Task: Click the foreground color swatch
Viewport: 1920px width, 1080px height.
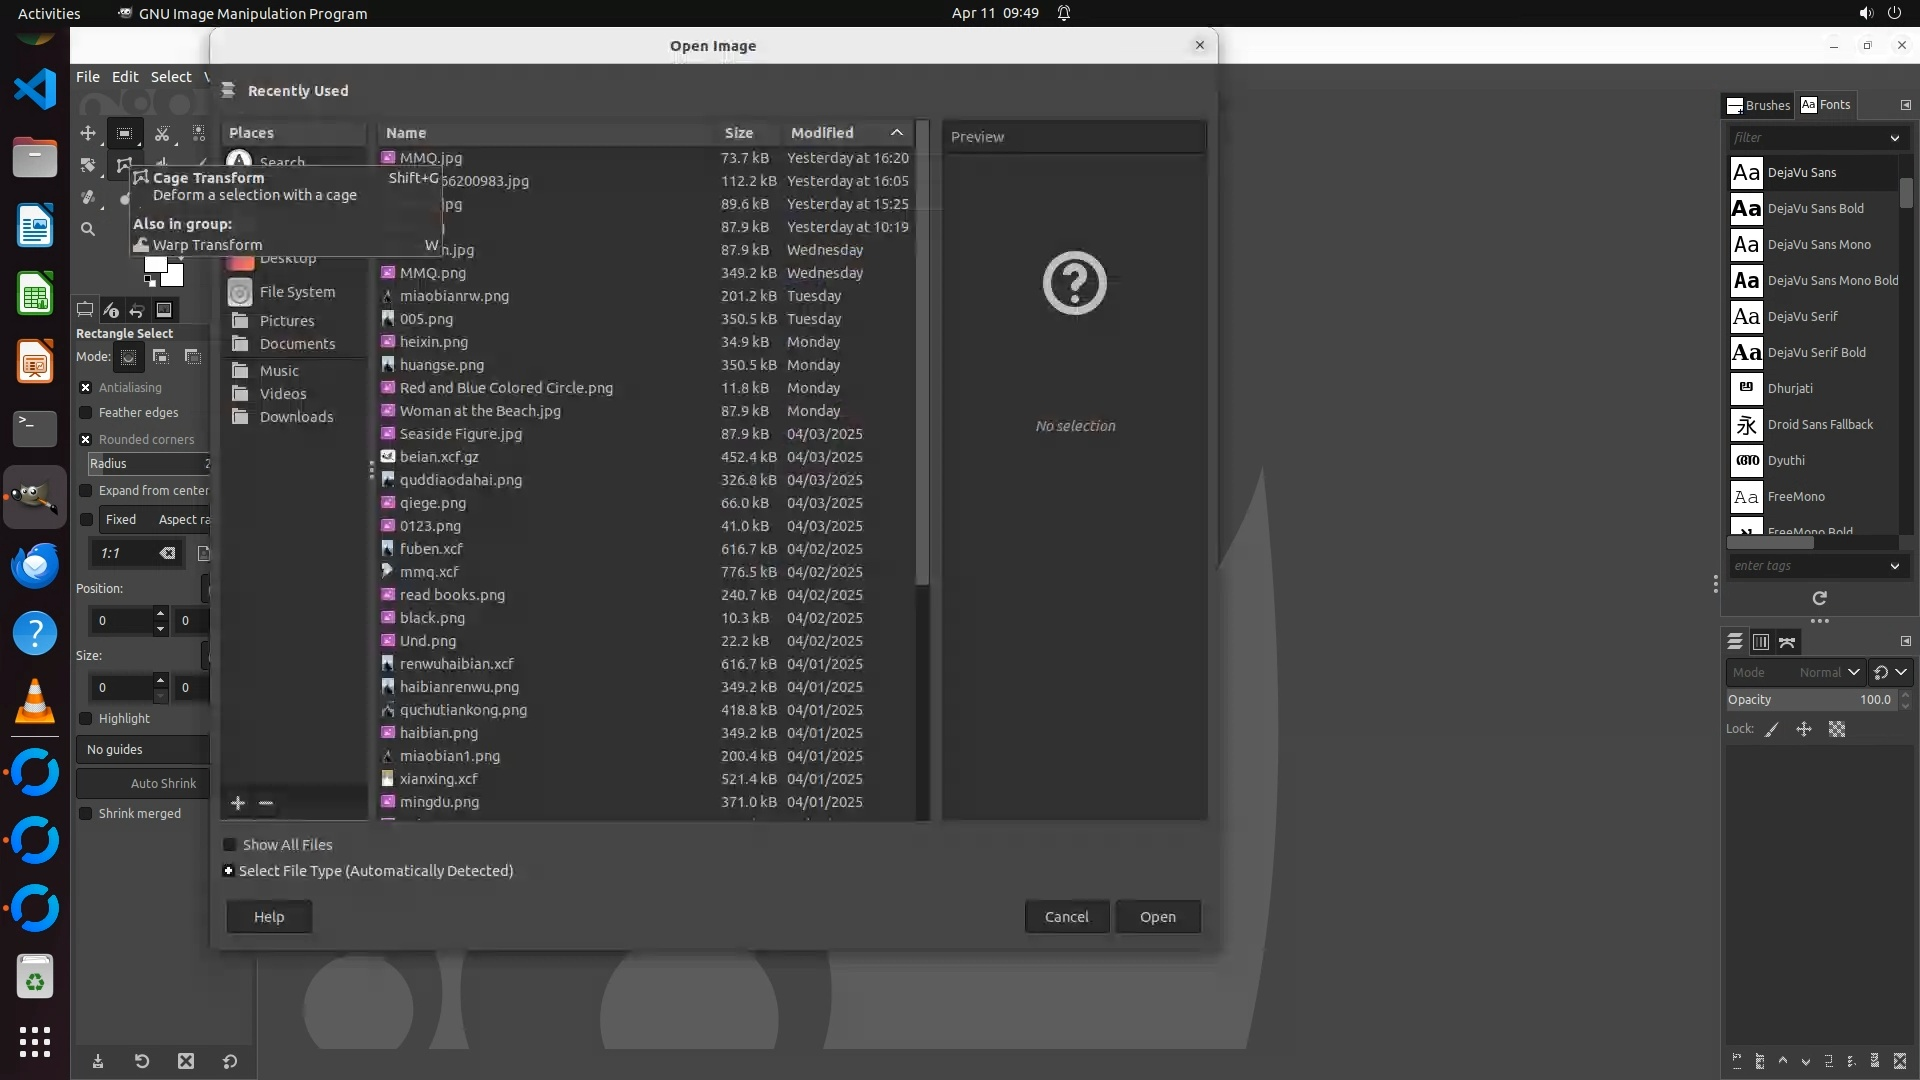Action: pos(155,264)
